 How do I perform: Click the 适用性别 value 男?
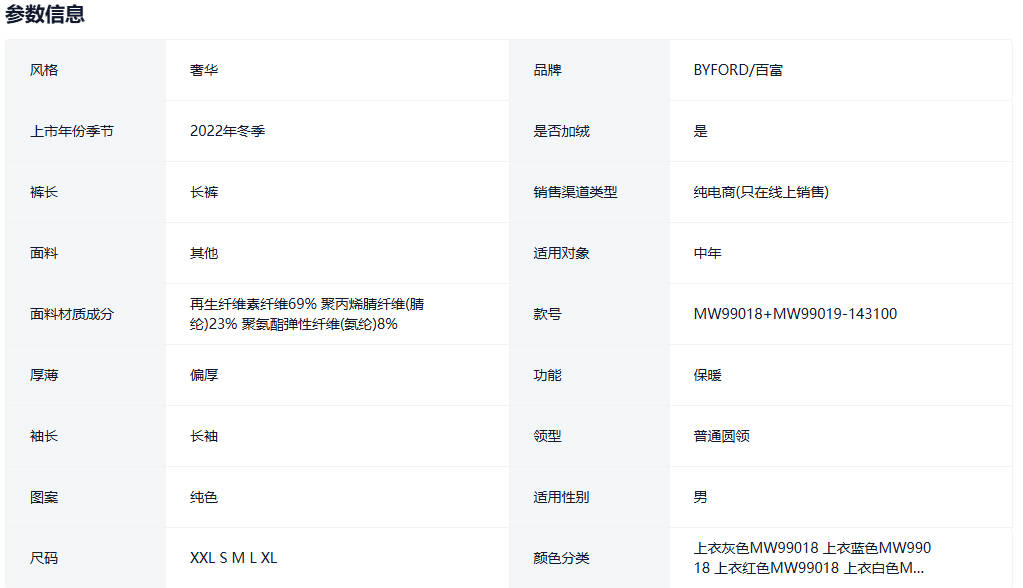coord(700,497)
